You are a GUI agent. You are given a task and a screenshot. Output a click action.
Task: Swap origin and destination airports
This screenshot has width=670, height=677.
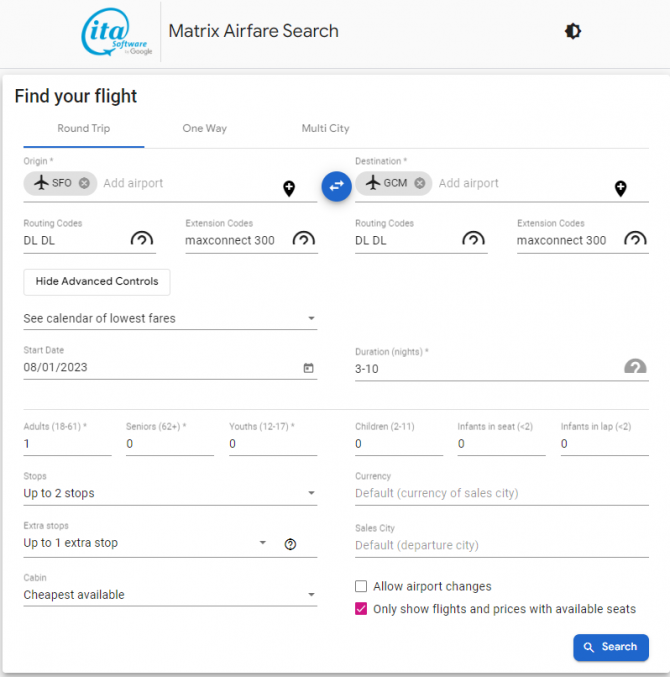336,186
